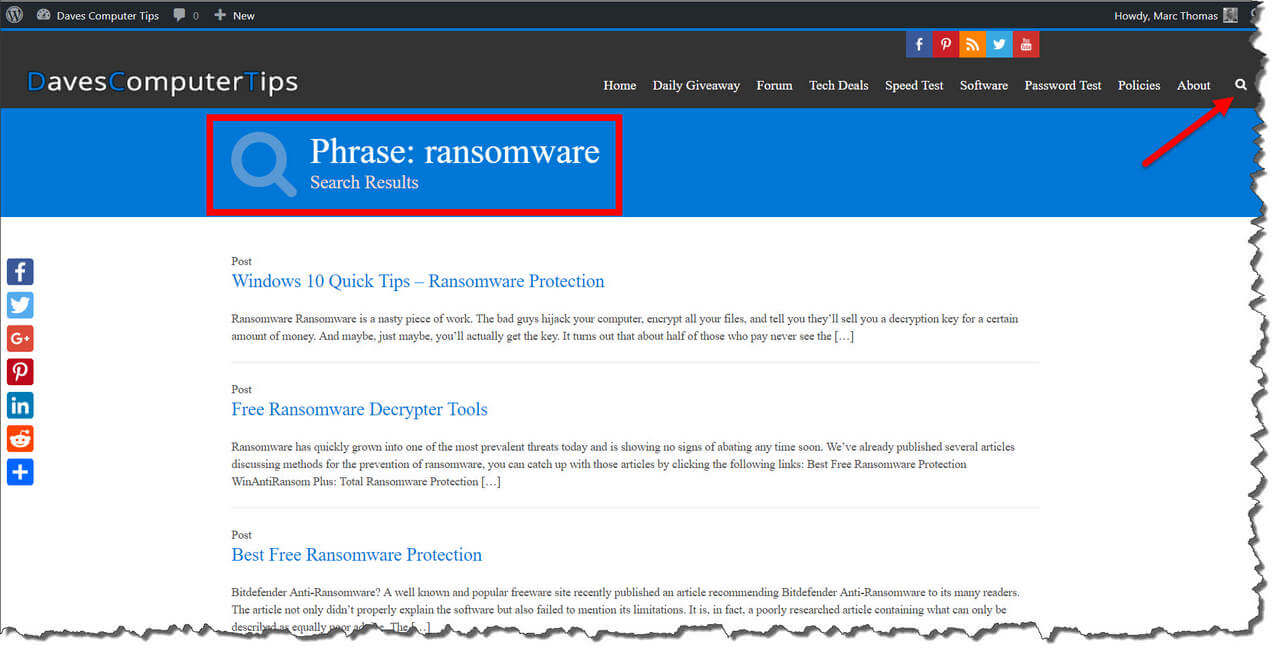
Task: Click the YouTube icon in the header
Action: pos(1025,44)
